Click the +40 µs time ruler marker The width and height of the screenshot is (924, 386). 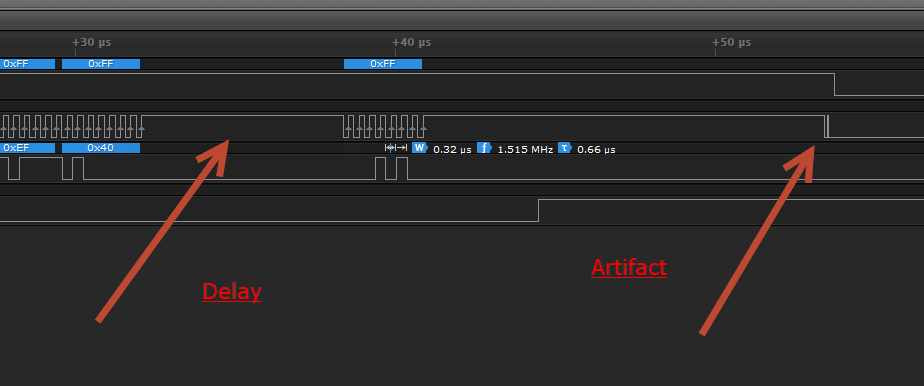point(411,42)
